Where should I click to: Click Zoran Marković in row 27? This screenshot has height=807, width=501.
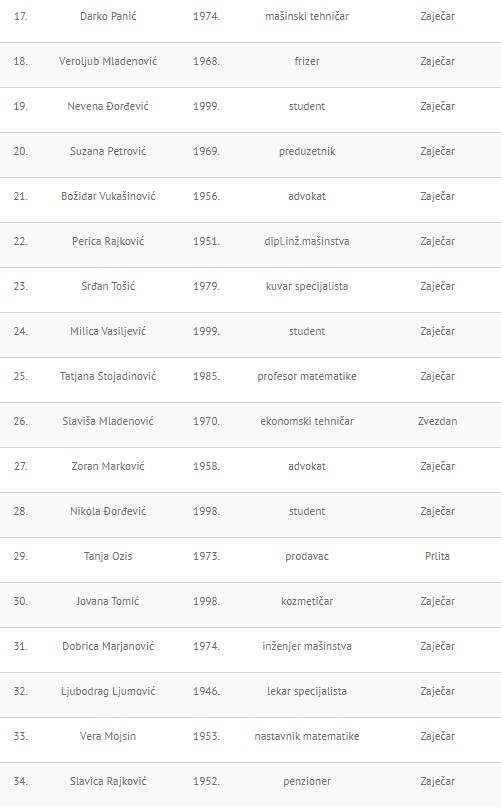pyautogui.click(x=108, y=466)
